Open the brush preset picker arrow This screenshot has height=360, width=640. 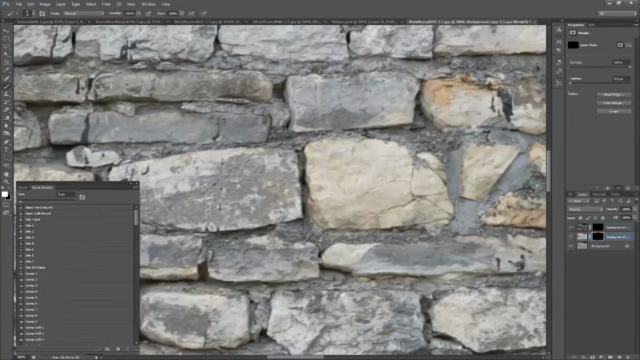click(x=34, y=13)
